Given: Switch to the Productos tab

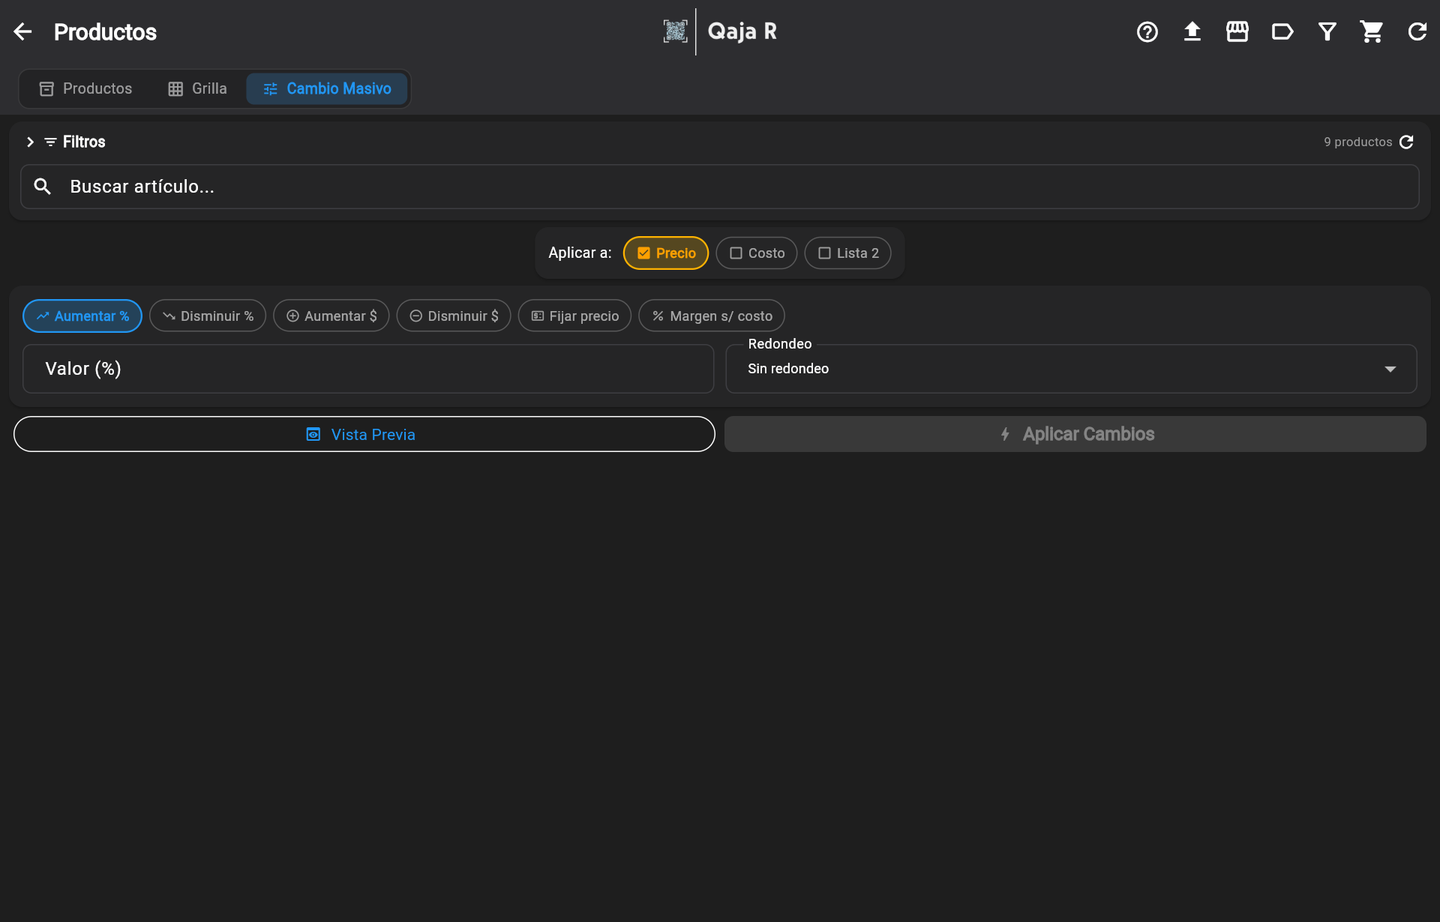Looking at the screenshot, I should click(86, 89).
